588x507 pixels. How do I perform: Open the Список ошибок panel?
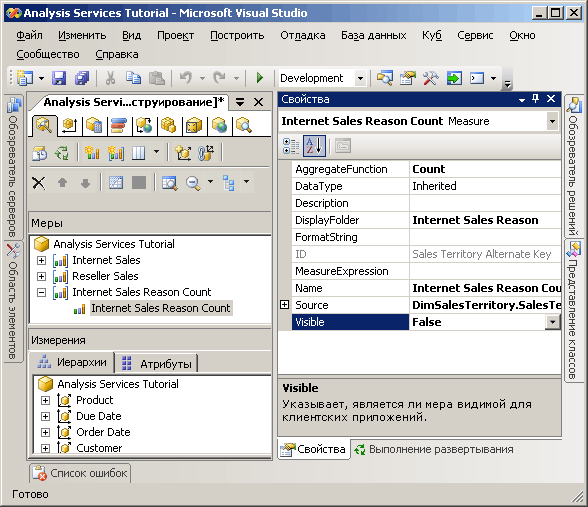[x=81, y=473]
